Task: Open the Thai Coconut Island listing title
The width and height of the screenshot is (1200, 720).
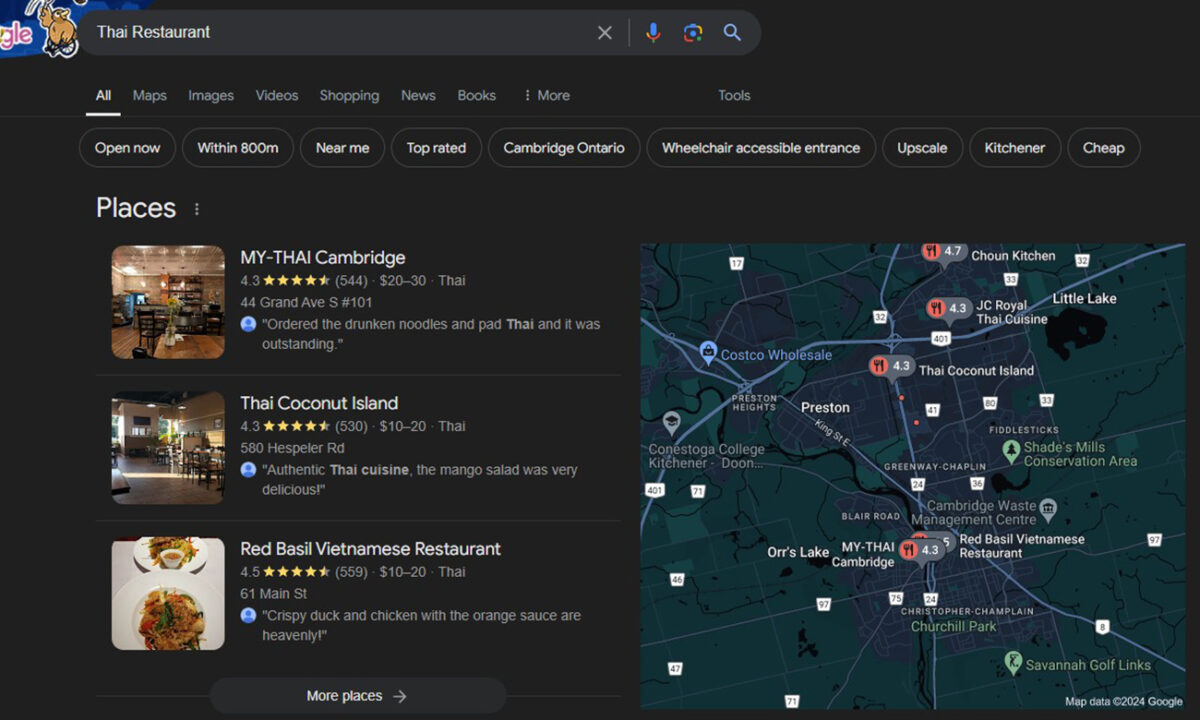Action: (319, 404)
